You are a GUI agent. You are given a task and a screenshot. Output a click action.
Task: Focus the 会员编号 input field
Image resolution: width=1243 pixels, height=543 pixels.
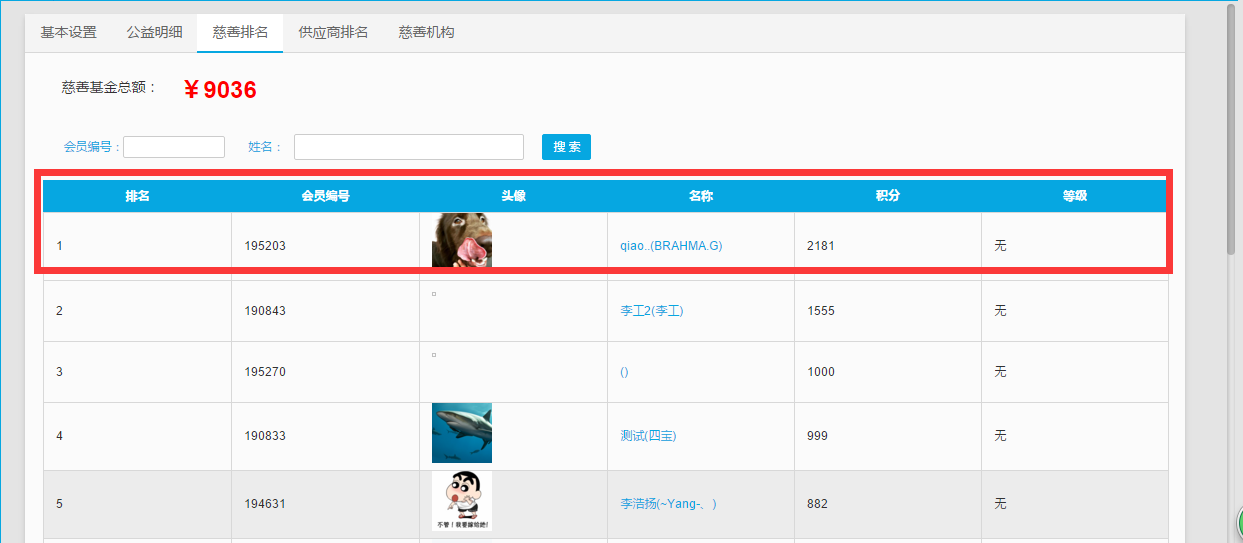[x=174, y=147]
